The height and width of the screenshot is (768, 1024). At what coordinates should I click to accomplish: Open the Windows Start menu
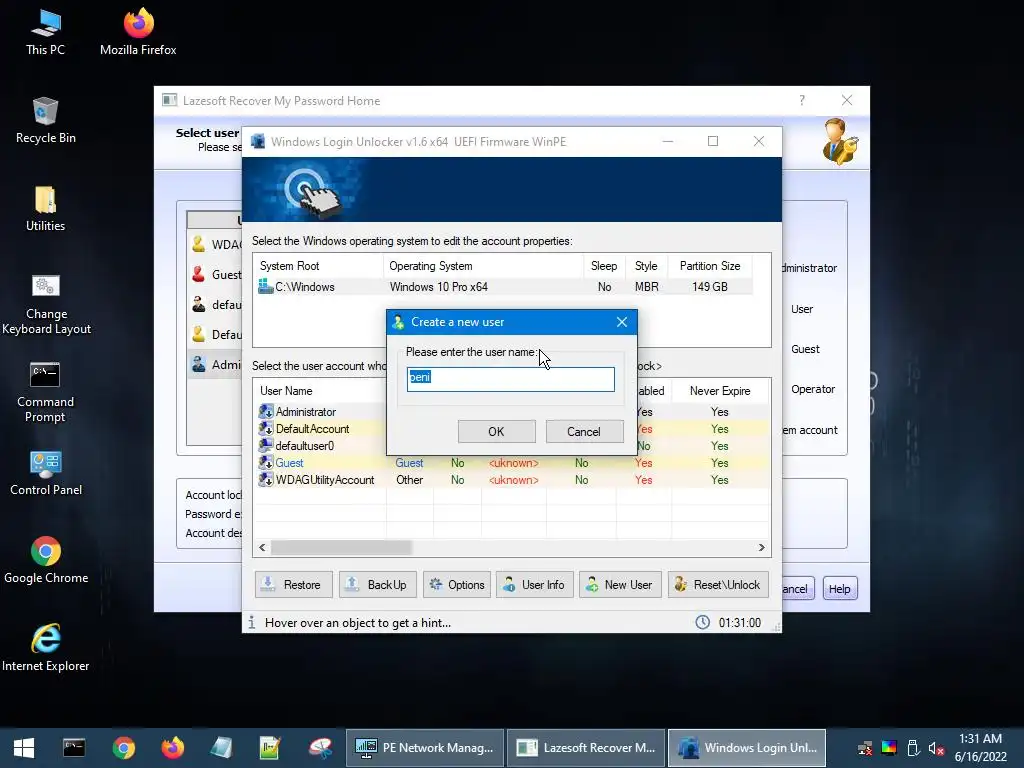24,748
